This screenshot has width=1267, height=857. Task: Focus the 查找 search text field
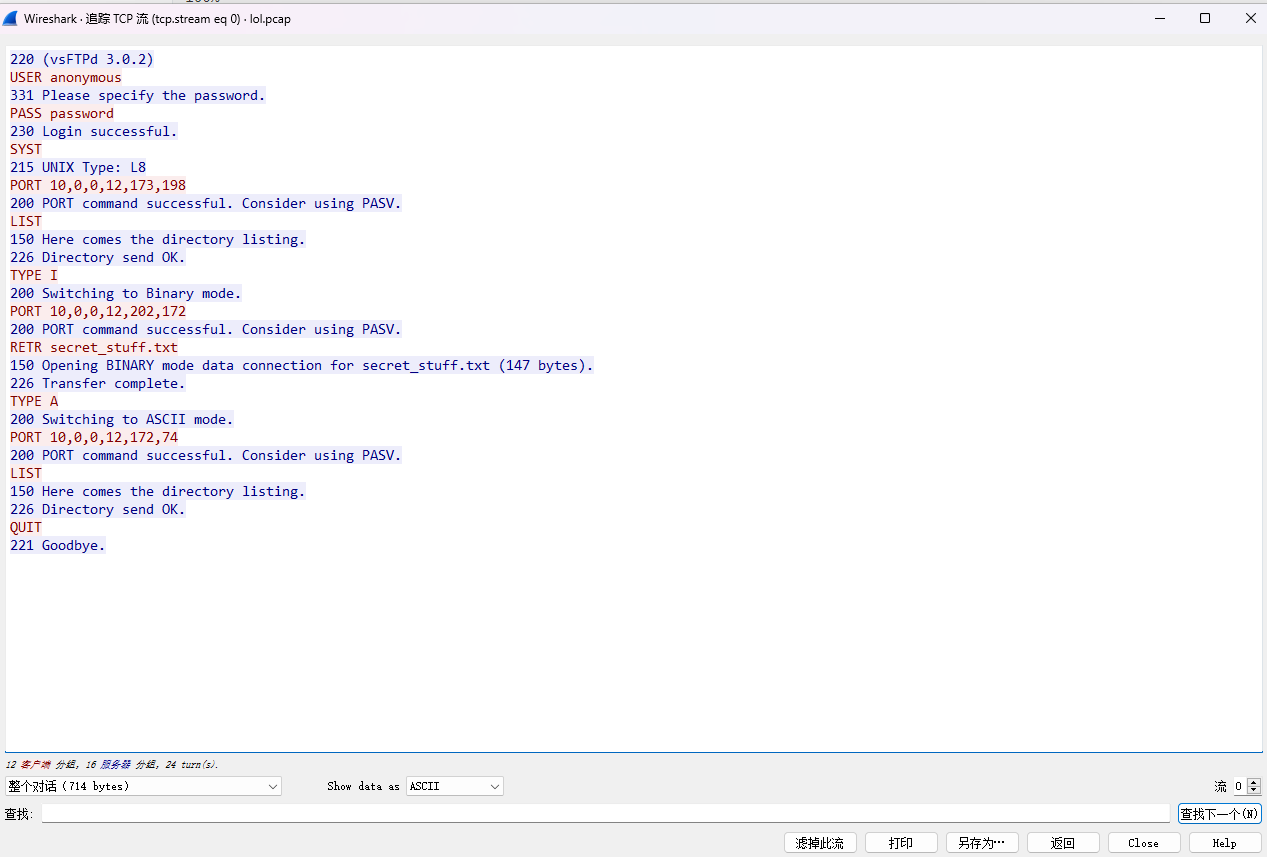[605, 814]
